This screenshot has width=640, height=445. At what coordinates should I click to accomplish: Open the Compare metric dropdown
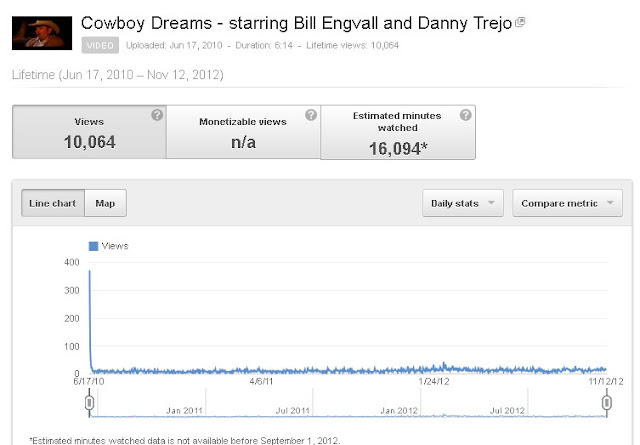click(567, 203)
